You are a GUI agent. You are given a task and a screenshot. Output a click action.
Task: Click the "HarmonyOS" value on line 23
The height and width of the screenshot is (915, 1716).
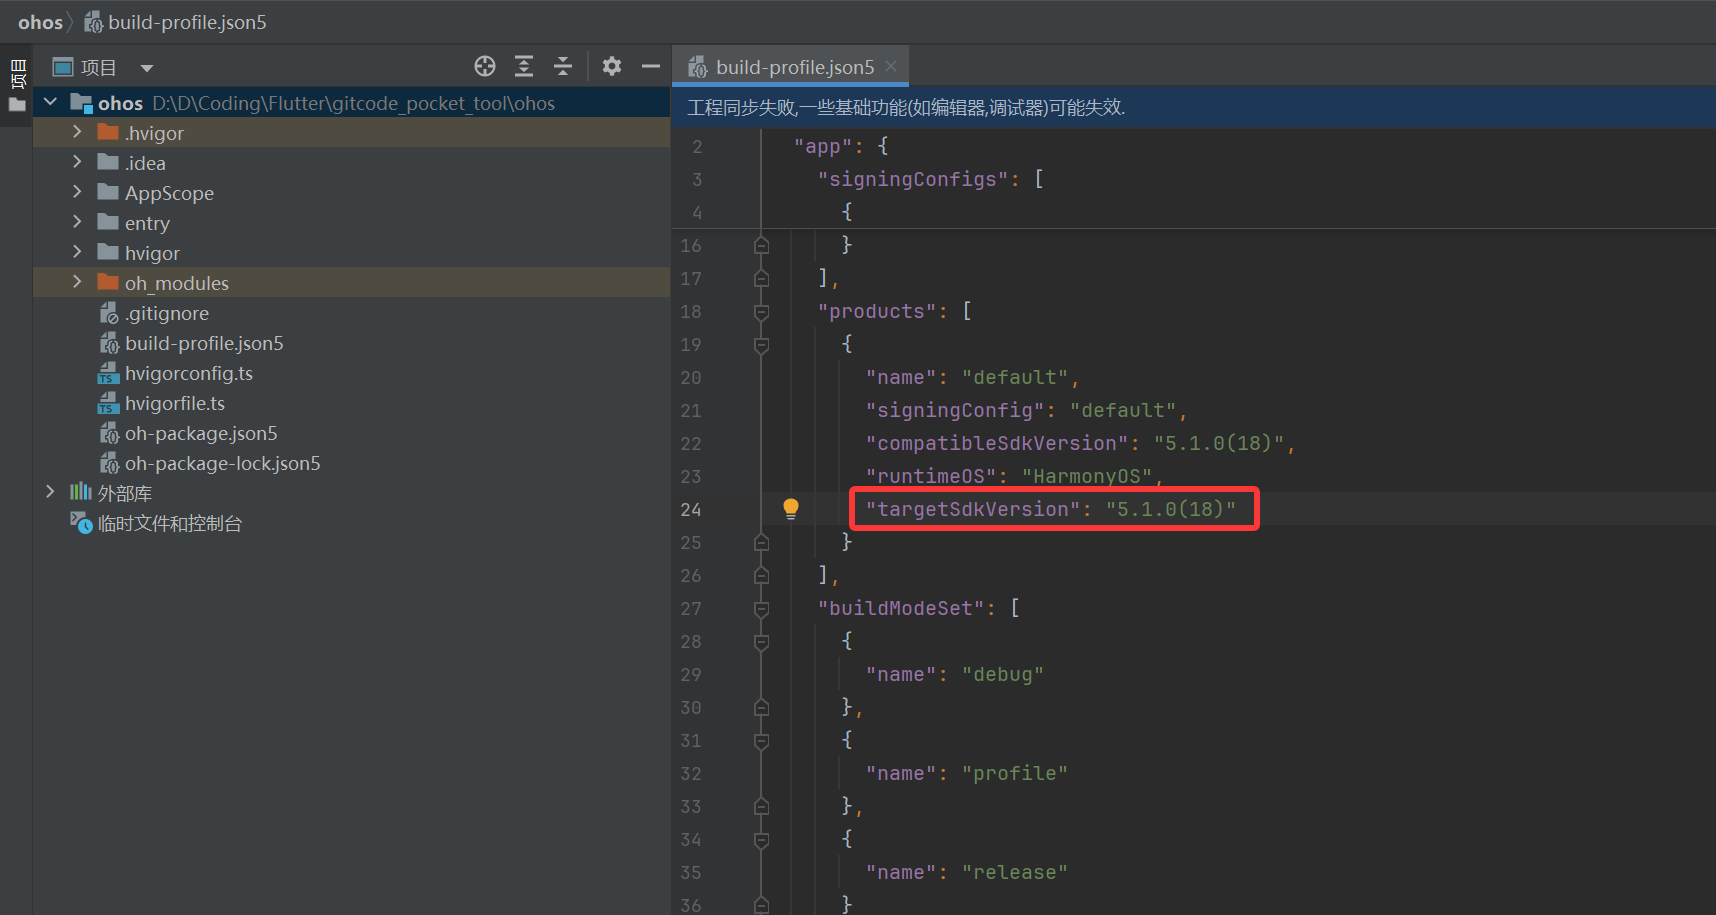pyautogui.click(x=1087, y=476)
